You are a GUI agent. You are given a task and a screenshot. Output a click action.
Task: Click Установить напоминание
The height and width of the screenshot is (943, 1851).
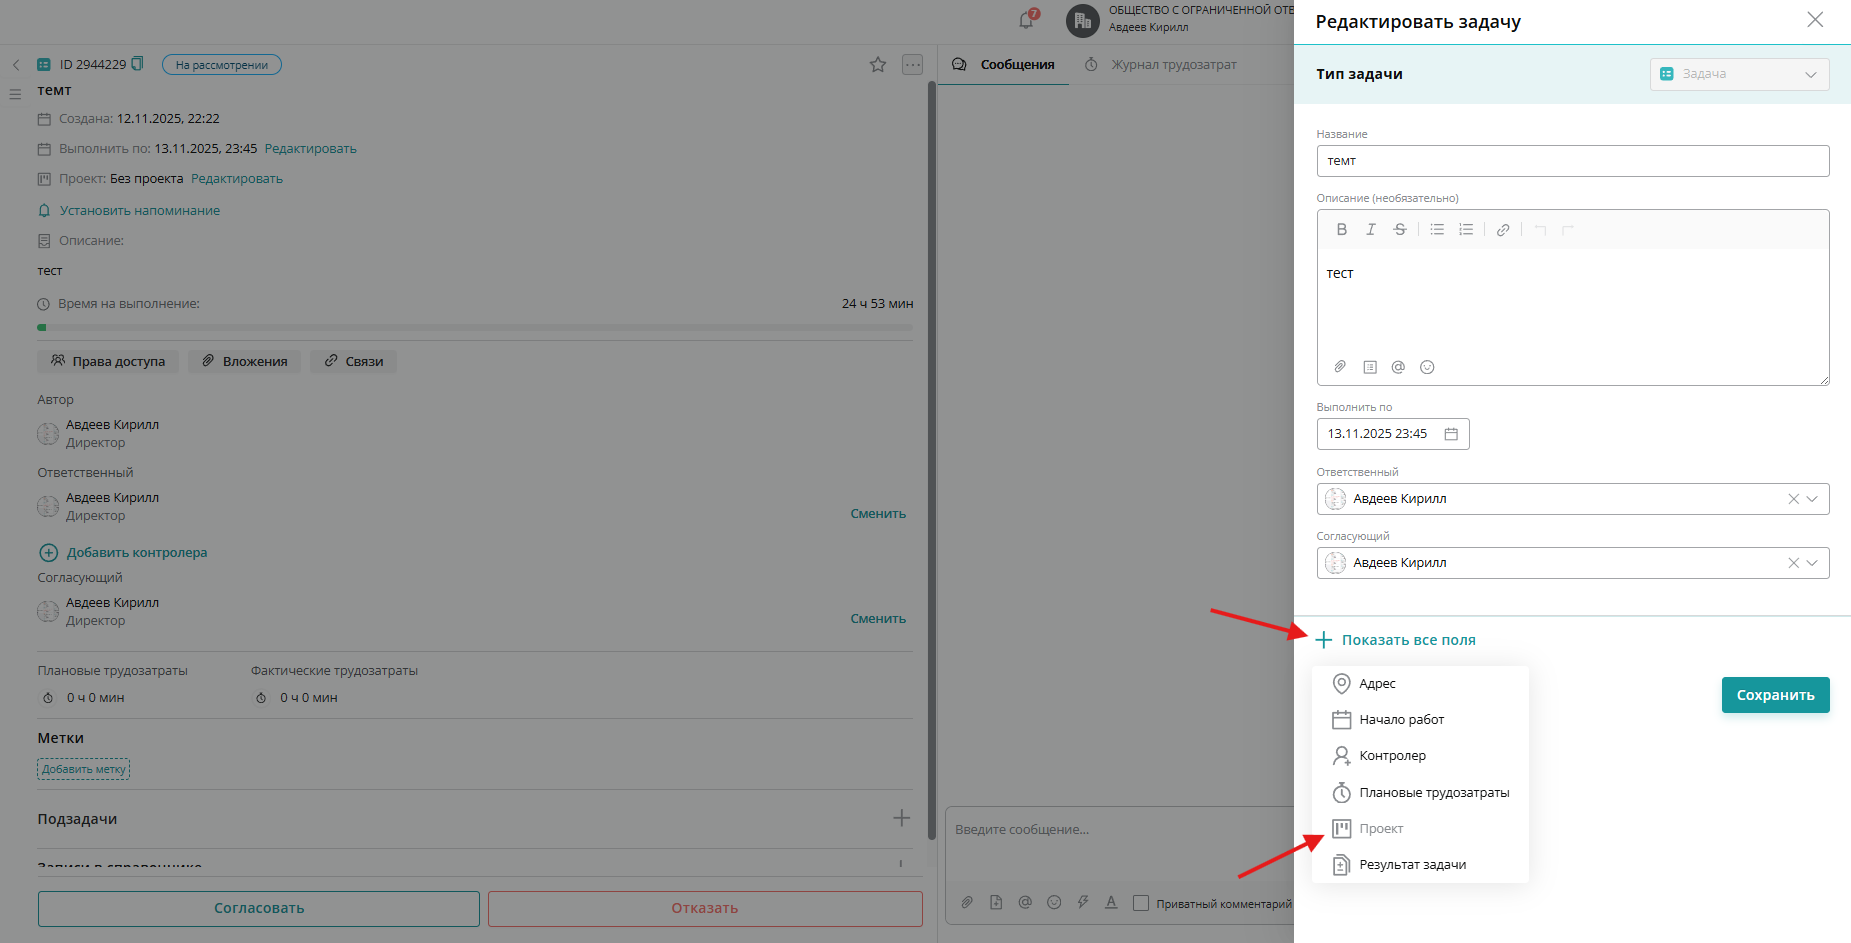pos(129,211)
